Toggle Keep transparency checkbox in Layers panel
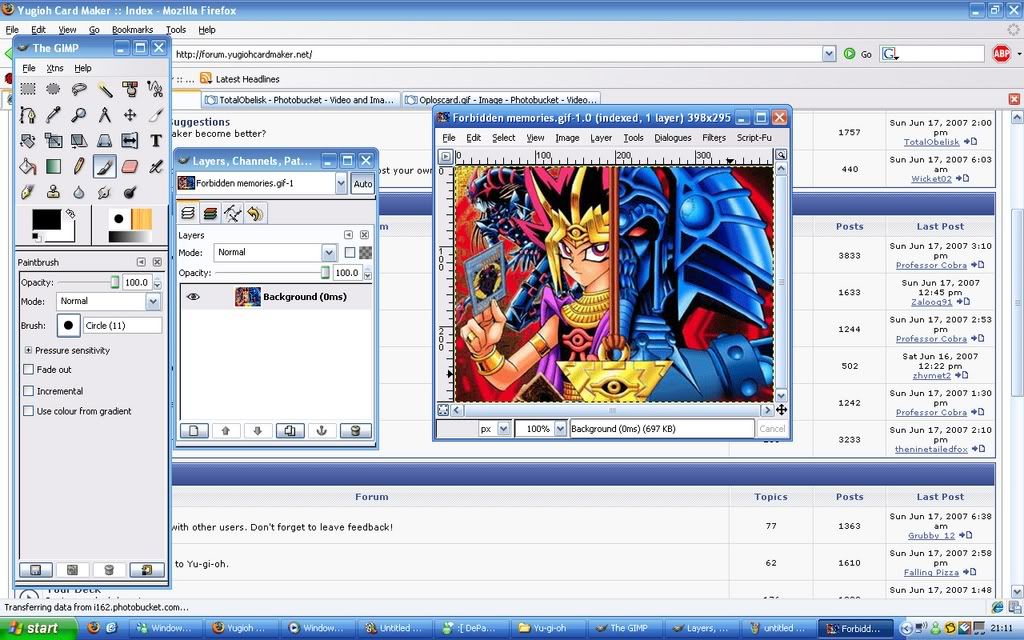The height and width of the screenshot is (640, 1024). pos(350,252)
